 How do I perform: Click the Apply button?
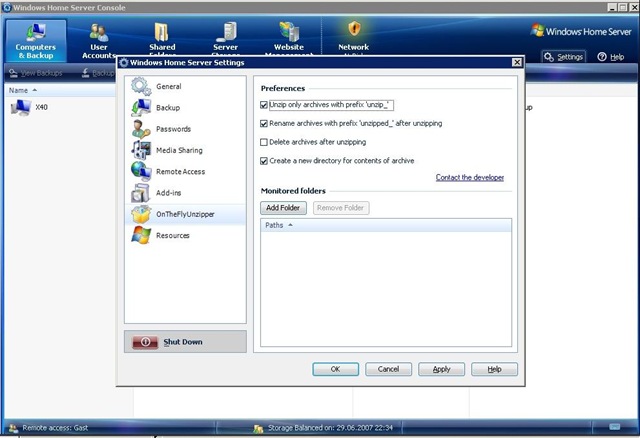pos(441,369)
